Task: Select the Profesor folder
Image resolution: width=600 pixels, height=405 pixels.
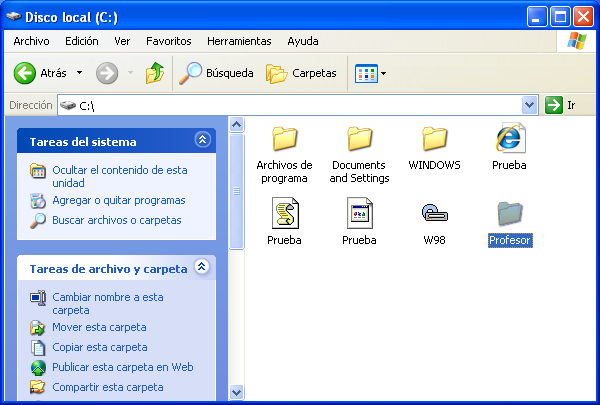Action: (510, 213)
